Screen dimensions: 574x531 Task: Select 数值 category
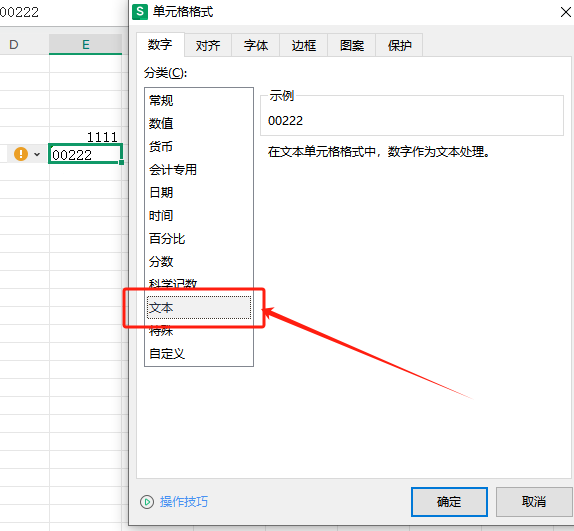click(199, 123)
